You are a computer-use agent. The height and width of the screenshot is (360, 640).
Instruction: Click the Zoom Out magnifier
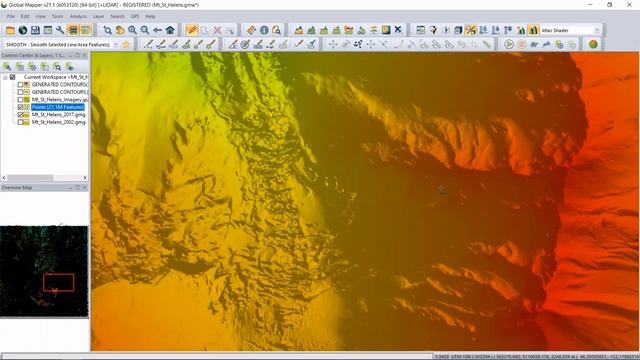click(145, 30)
